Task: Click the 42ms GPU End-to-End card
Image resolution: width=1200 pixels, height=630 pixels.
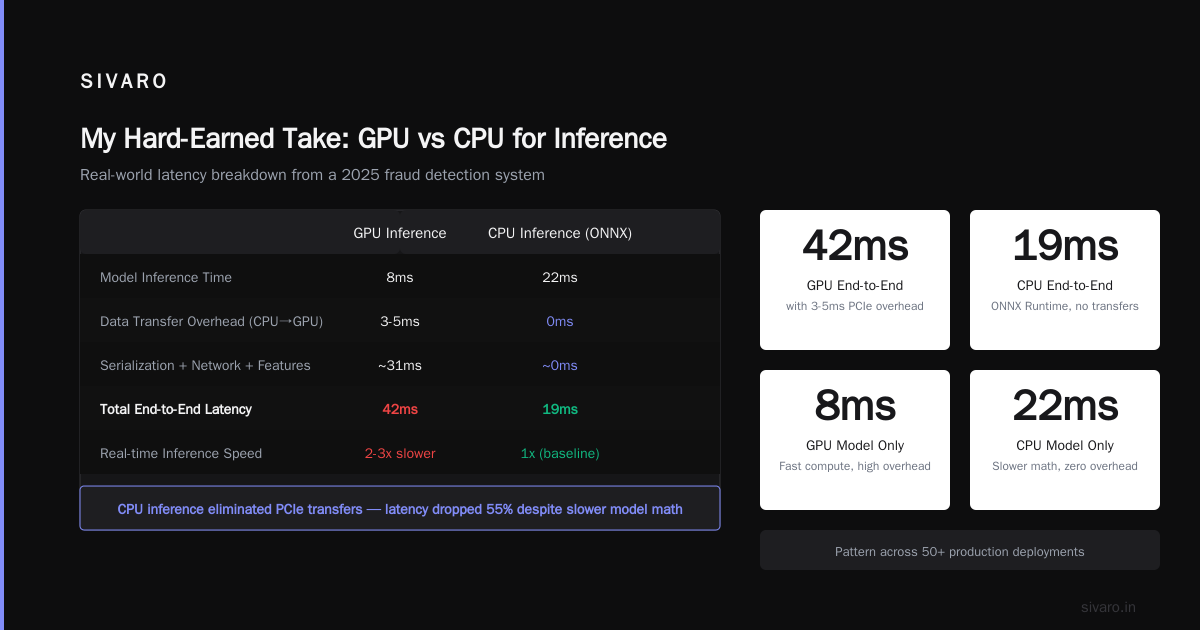Action: 855,280
